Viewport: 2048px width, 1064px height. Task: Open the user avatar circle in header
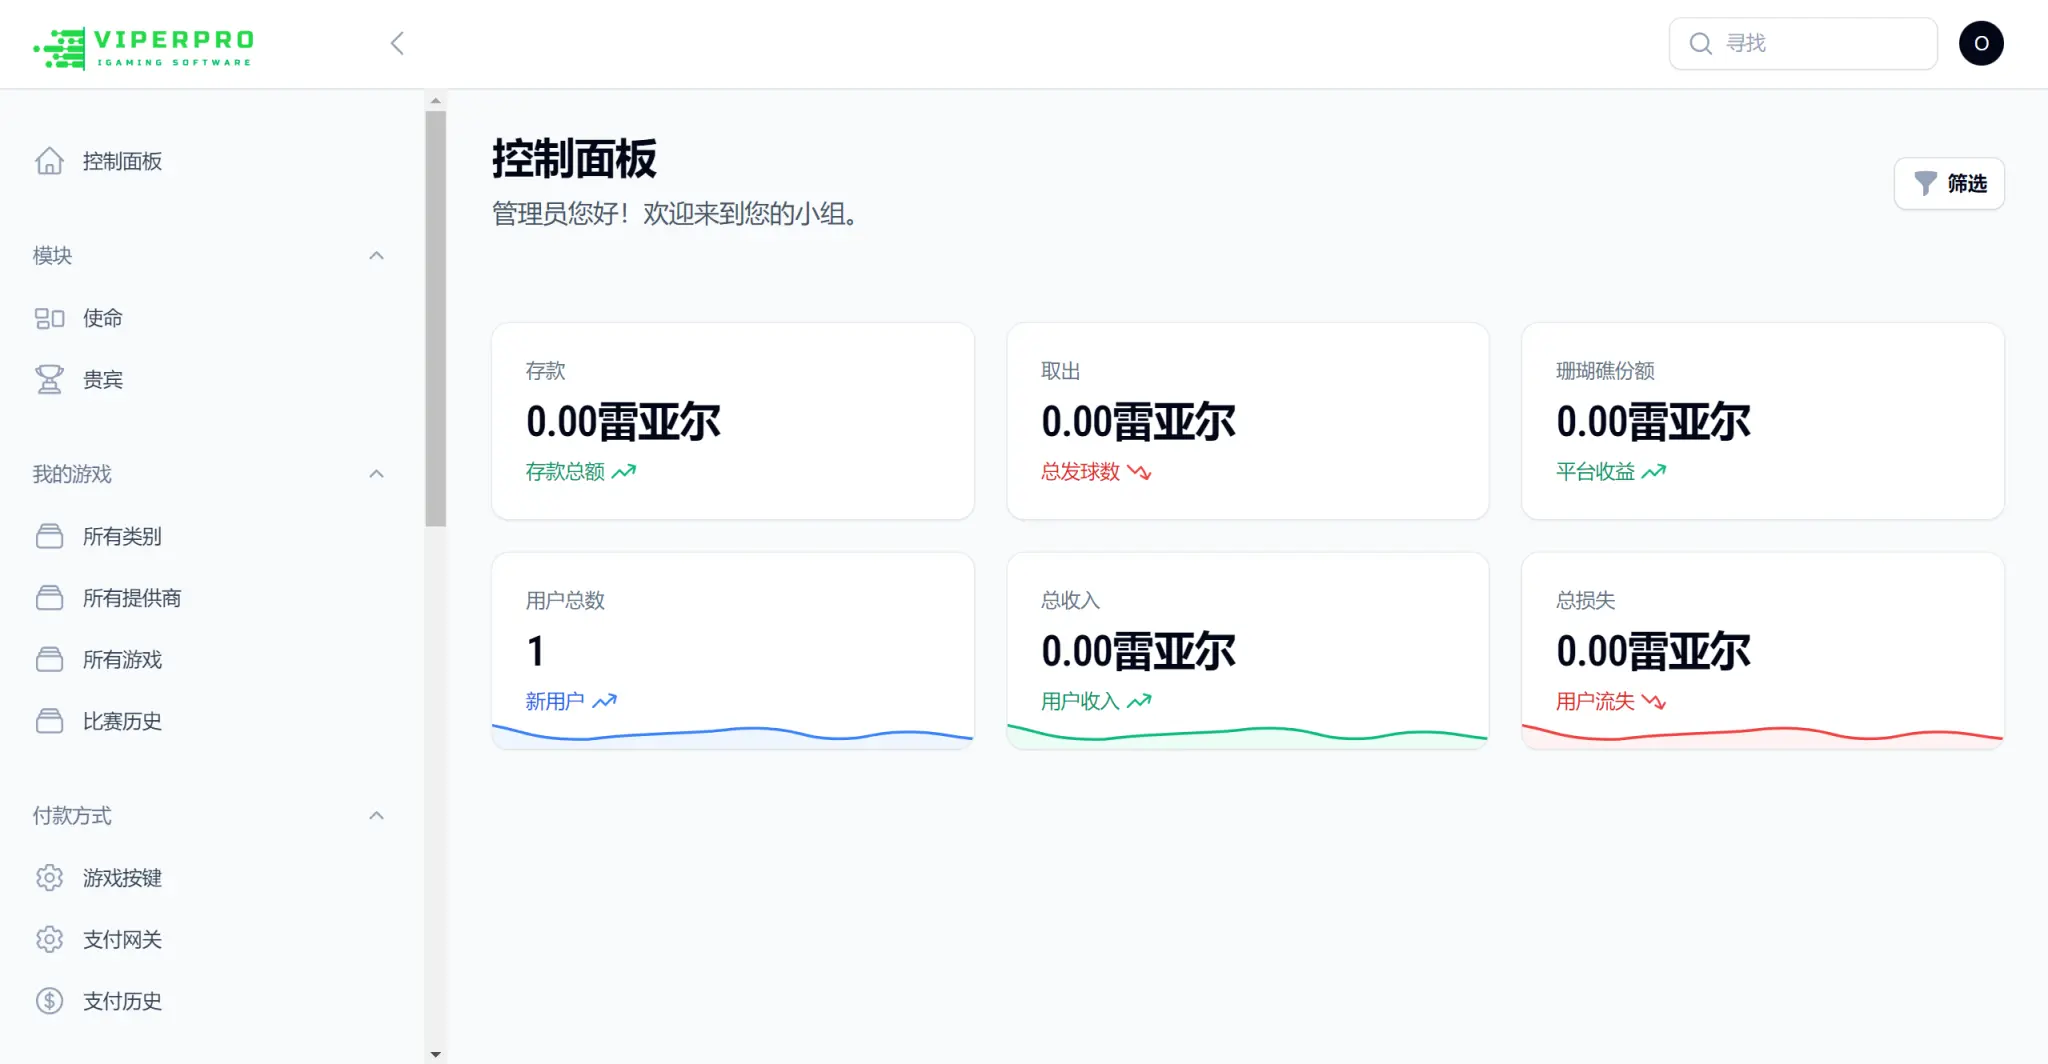[1980, 44]
